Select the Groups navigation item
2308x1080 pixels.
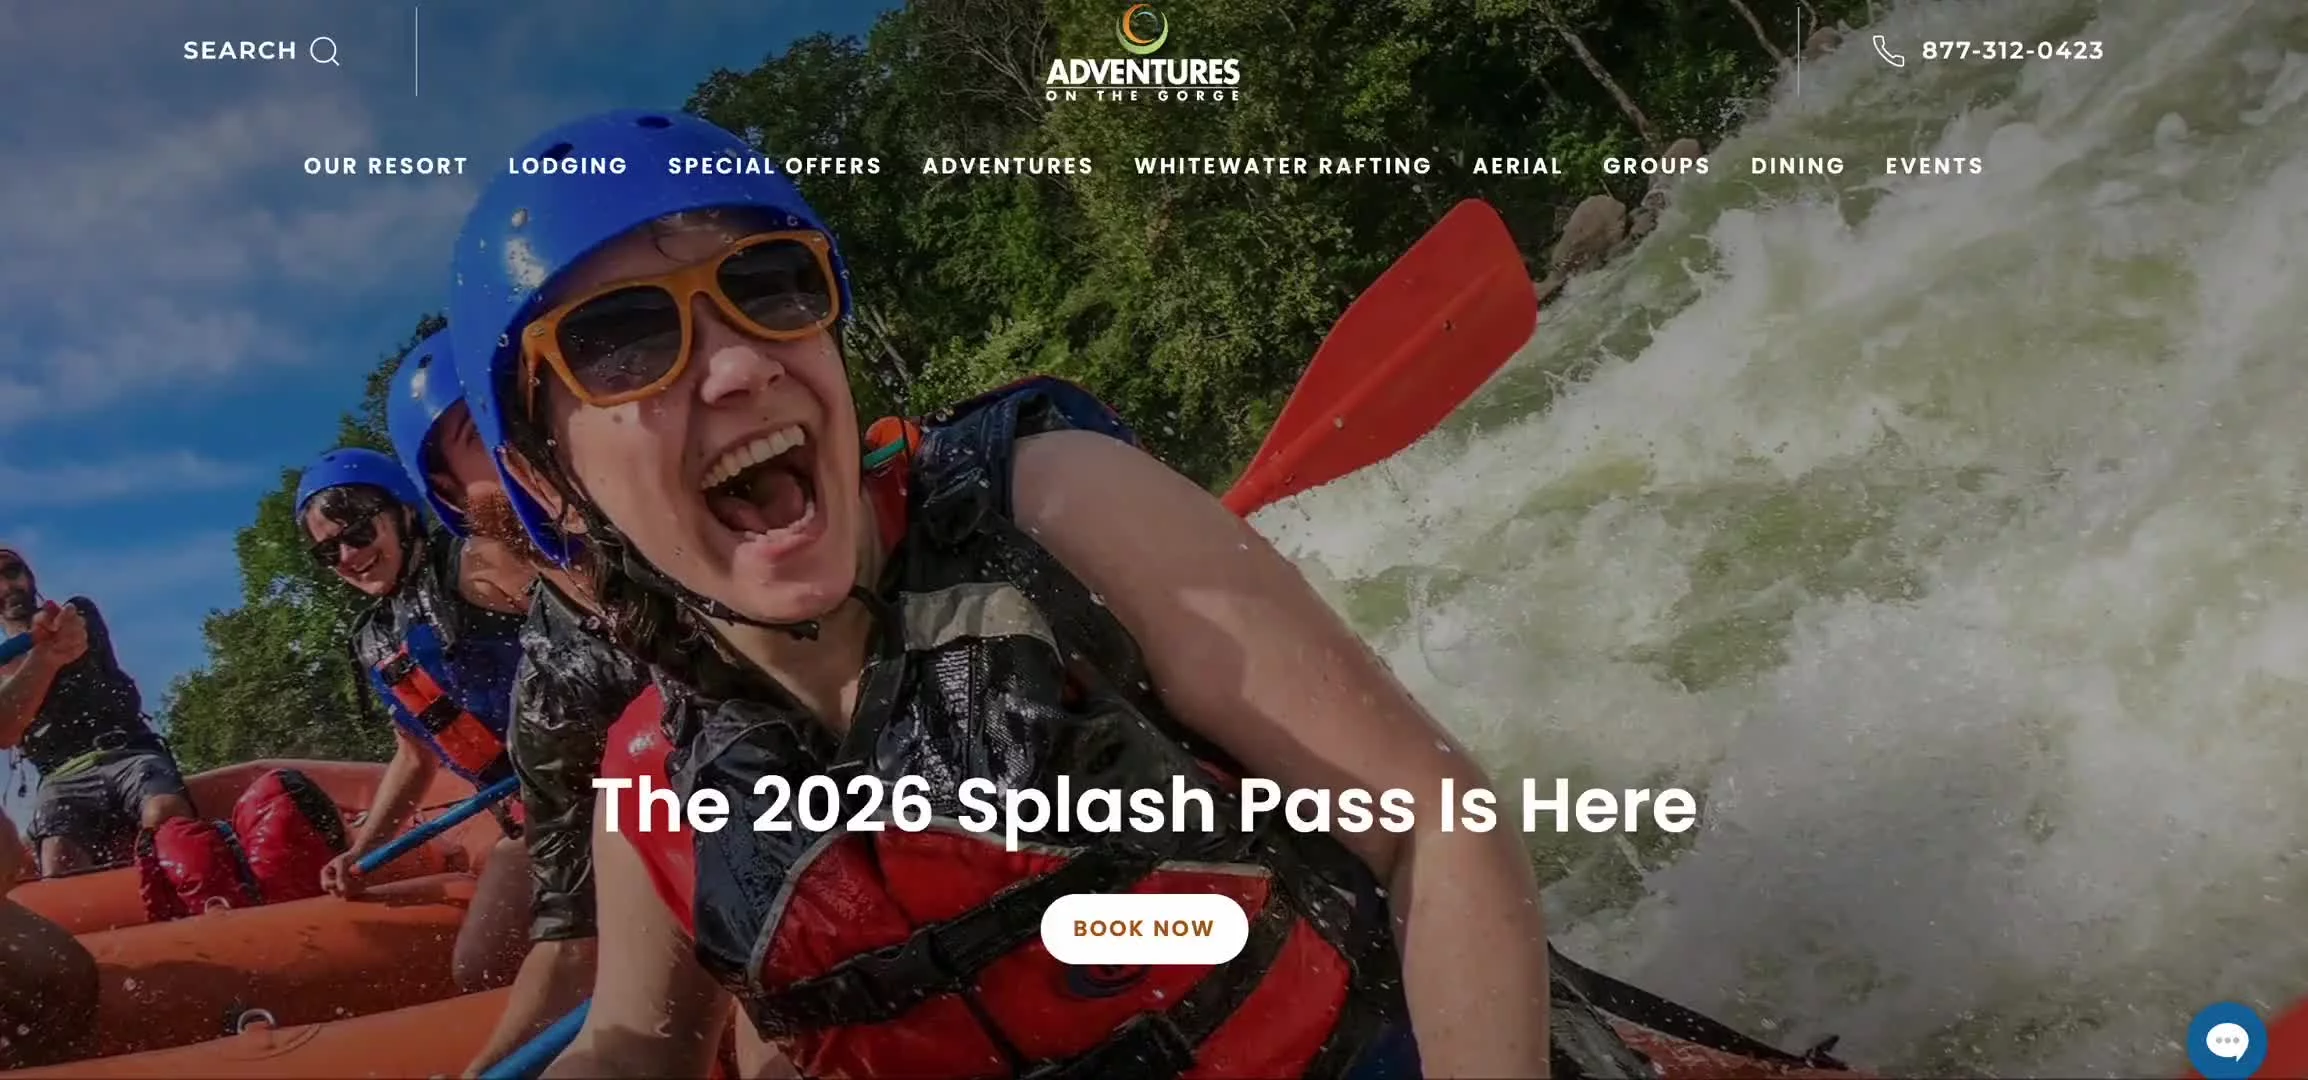coord(1657,166)
